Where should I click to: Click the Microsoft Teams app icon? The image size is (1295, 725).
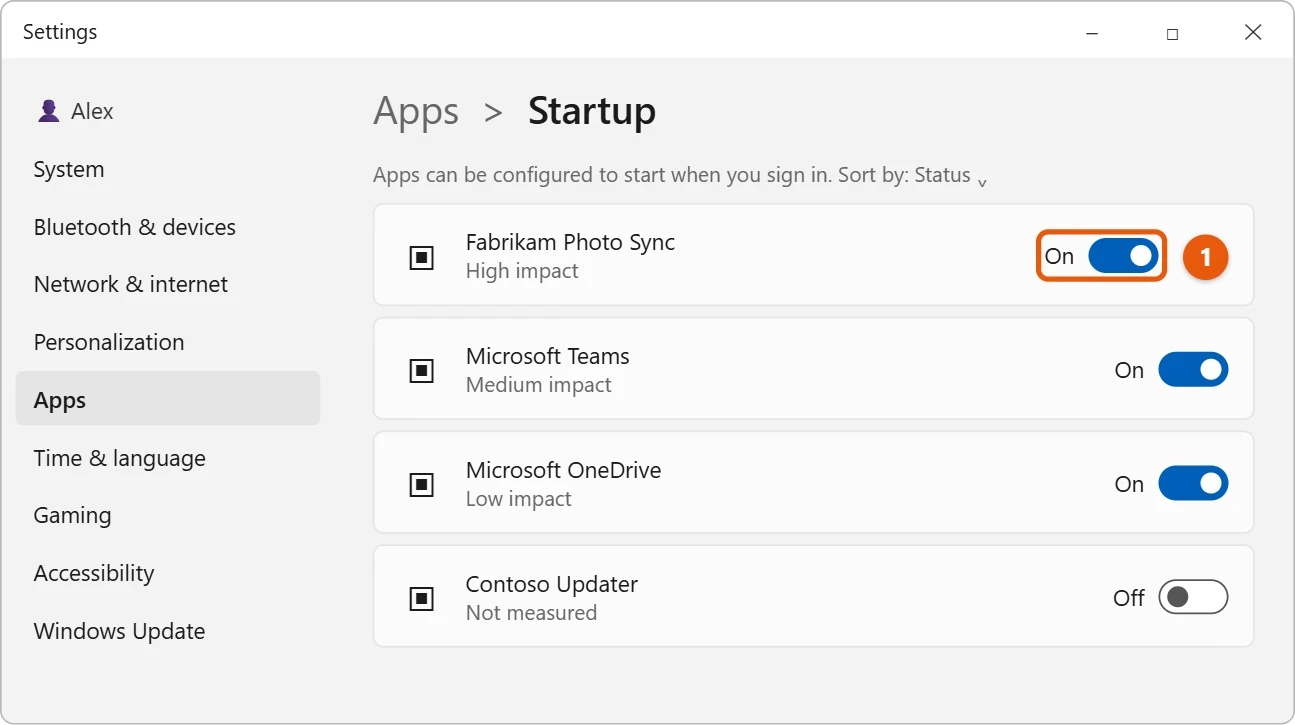pos(422,371)
